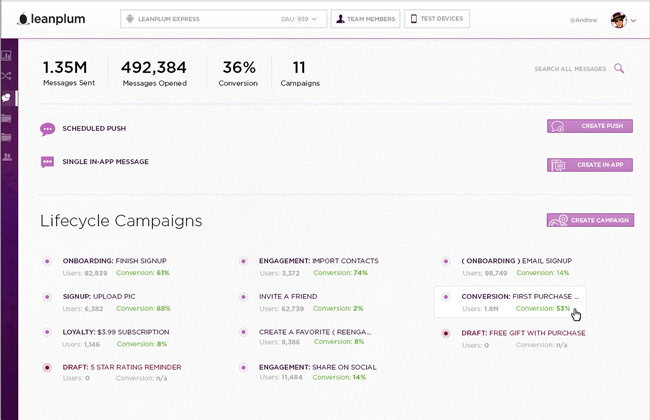The width and height of the screenshot is (650, 420).
Task: Click the Lifecycle Campaigns heading
Action: [x=121, y=221]
